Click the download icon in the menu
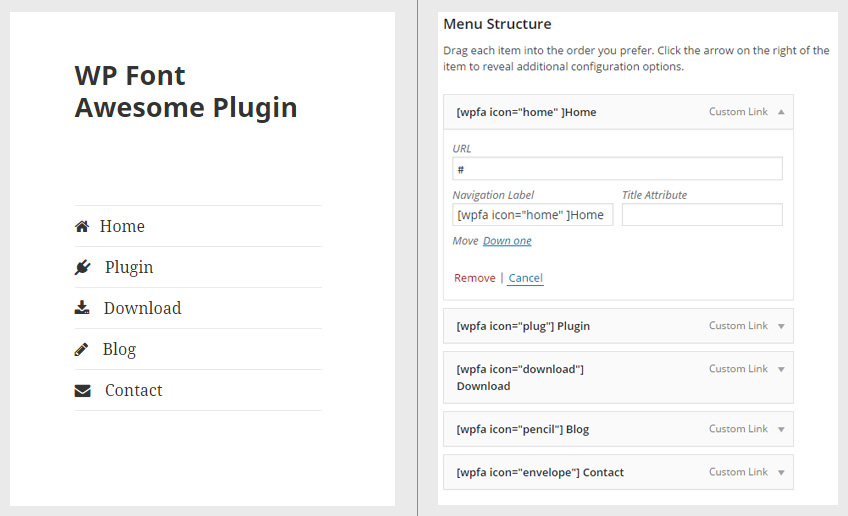This screenshot has width=848, height=516. 82,308
